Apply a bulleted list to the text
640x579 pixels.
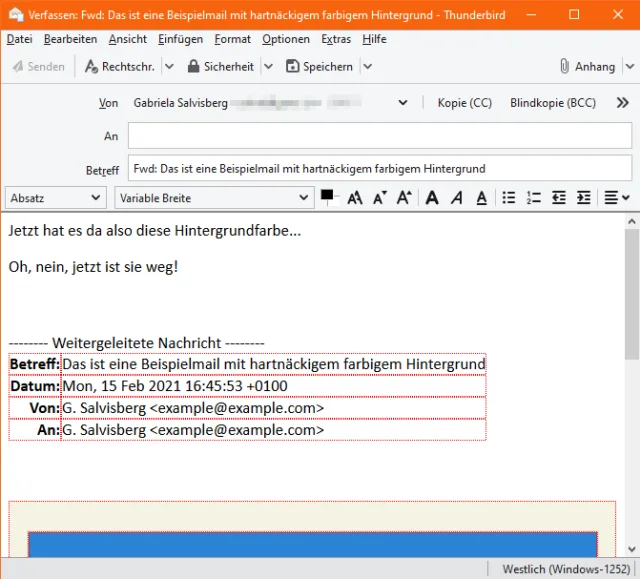coord(509,198)
